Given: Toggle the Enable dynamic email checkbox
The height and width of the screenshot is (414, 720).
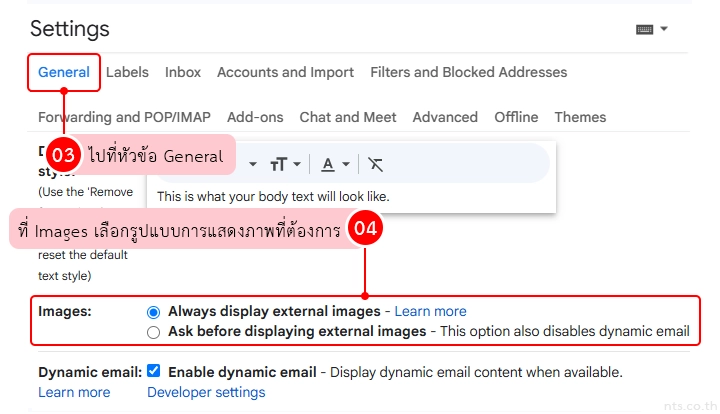Looking at the screenshot, I should tap(154, 371).
